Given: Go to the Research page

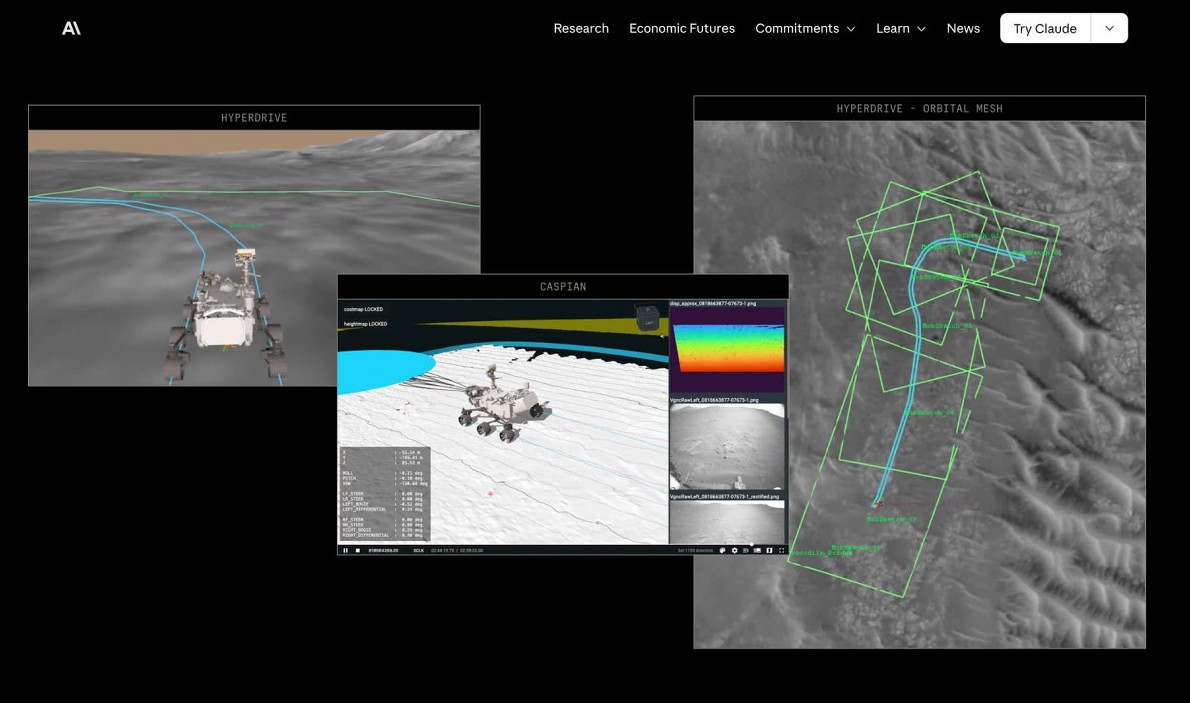Looking at the screenshot, I should 581,28.
